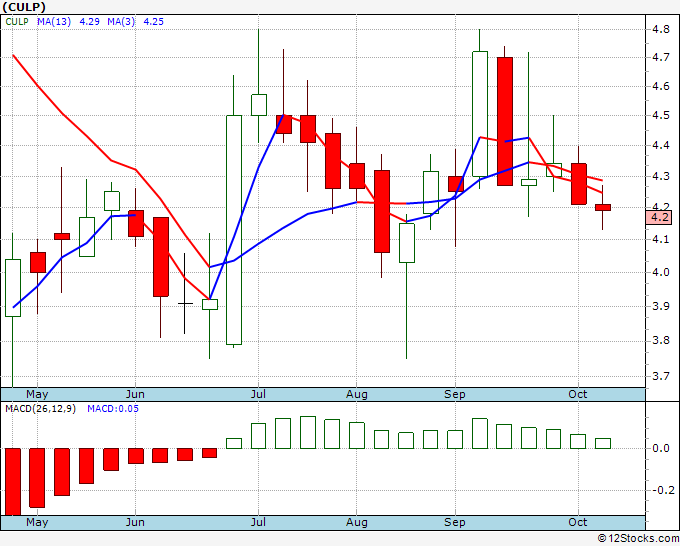The width and height of the screenshot is (680, 546).
Task: Click the 4.5 price axis label
Action: tap(661, 115)
